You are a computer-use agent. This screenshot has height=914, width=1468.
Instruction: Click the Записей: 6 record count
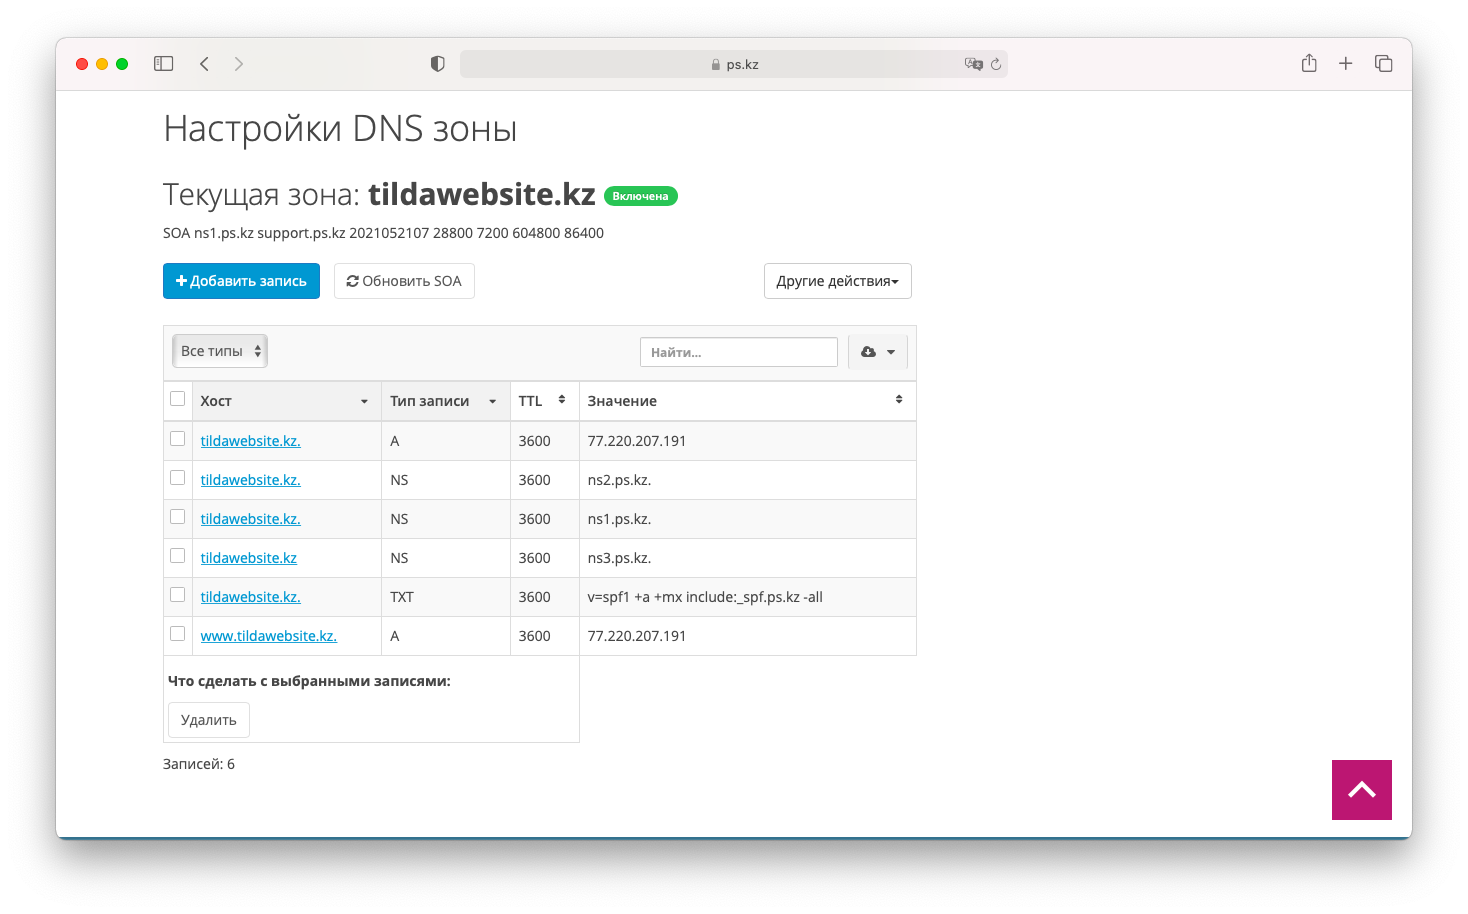click(x=199, y=764)
